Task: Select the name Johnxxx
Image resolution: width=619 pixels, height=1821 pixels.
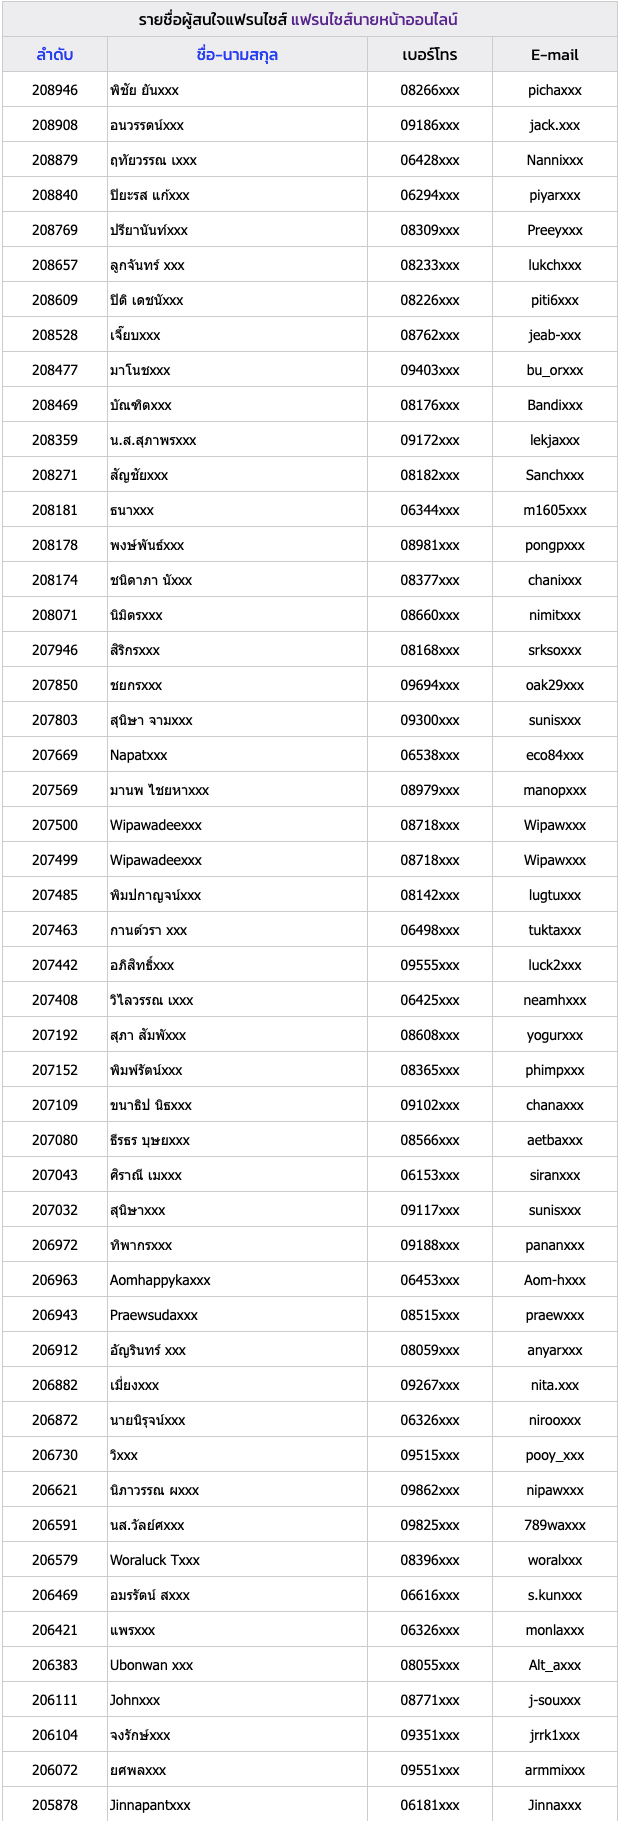Action: (x=135, y=1700)
